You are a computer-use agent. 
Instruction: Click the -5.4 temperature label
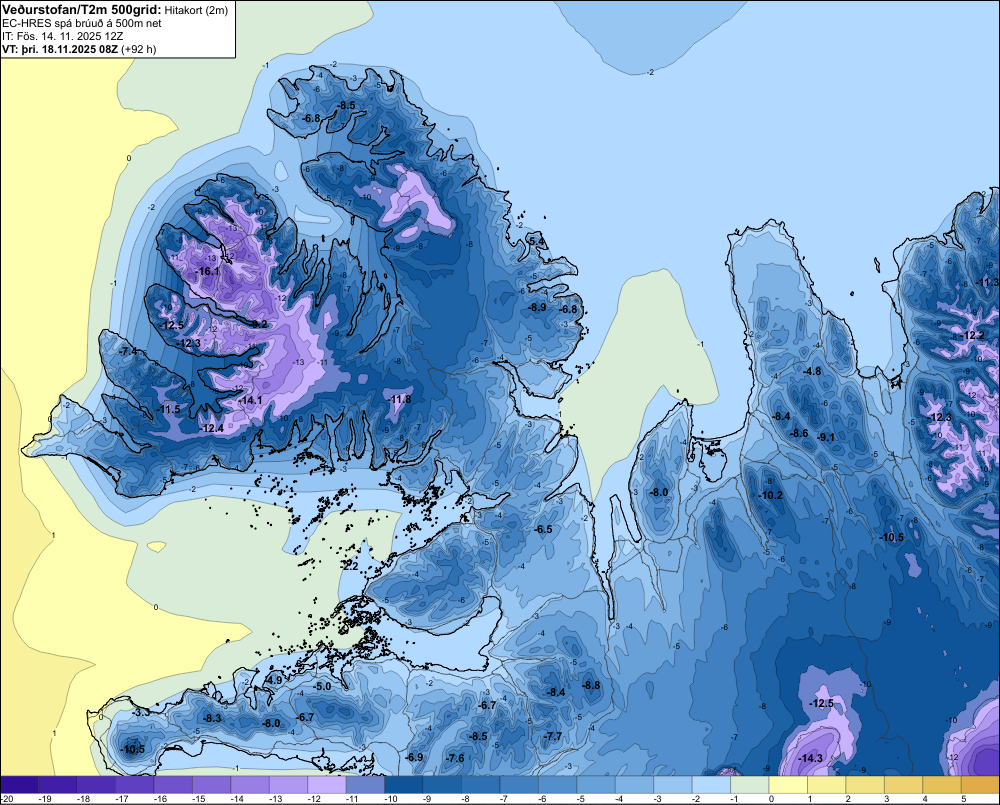(537, 241)
